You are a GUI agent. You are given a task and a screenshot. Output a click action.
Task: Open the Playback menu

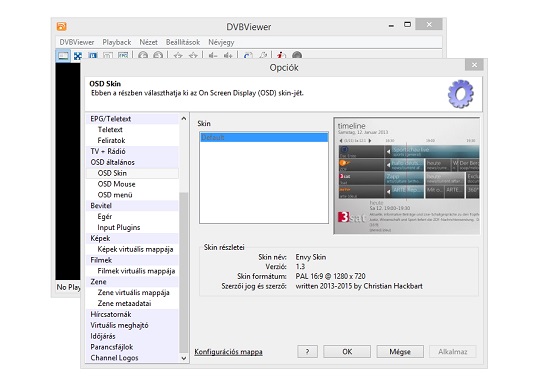(x=116, y=42)
